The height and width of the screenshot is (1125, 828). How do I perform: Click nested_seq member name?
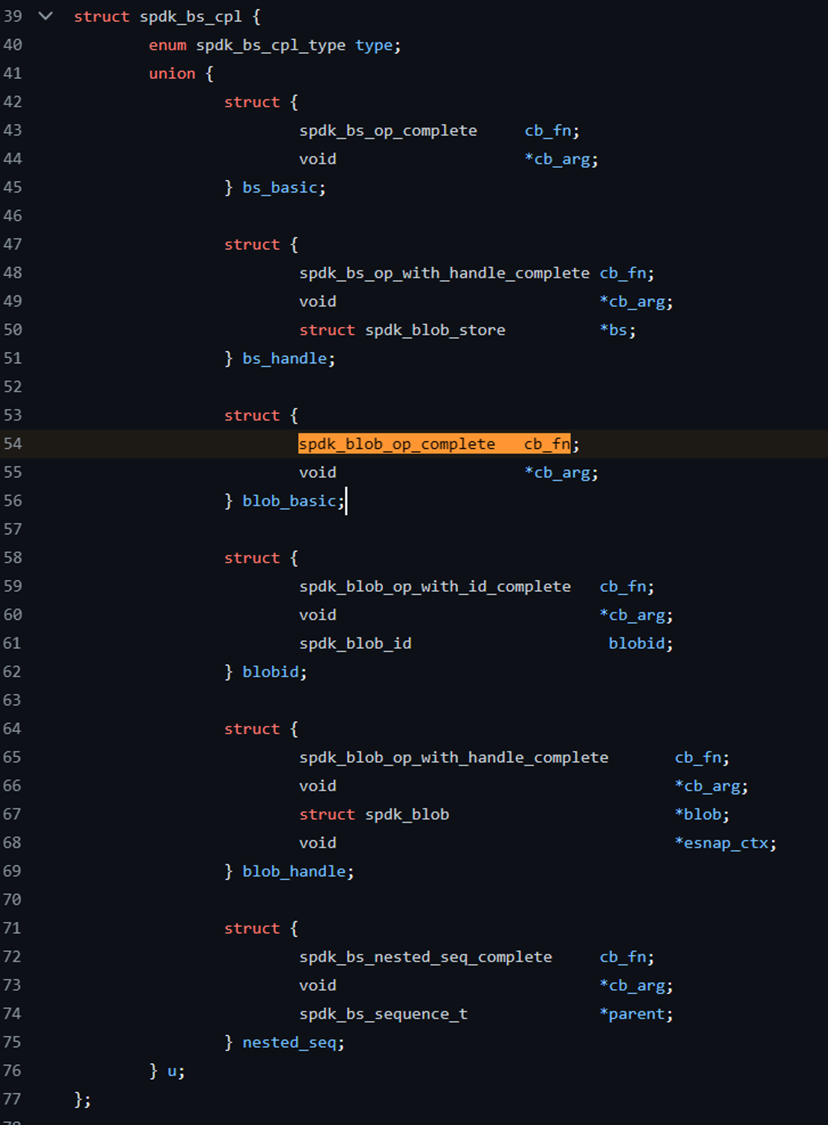tap(289, 1042)
